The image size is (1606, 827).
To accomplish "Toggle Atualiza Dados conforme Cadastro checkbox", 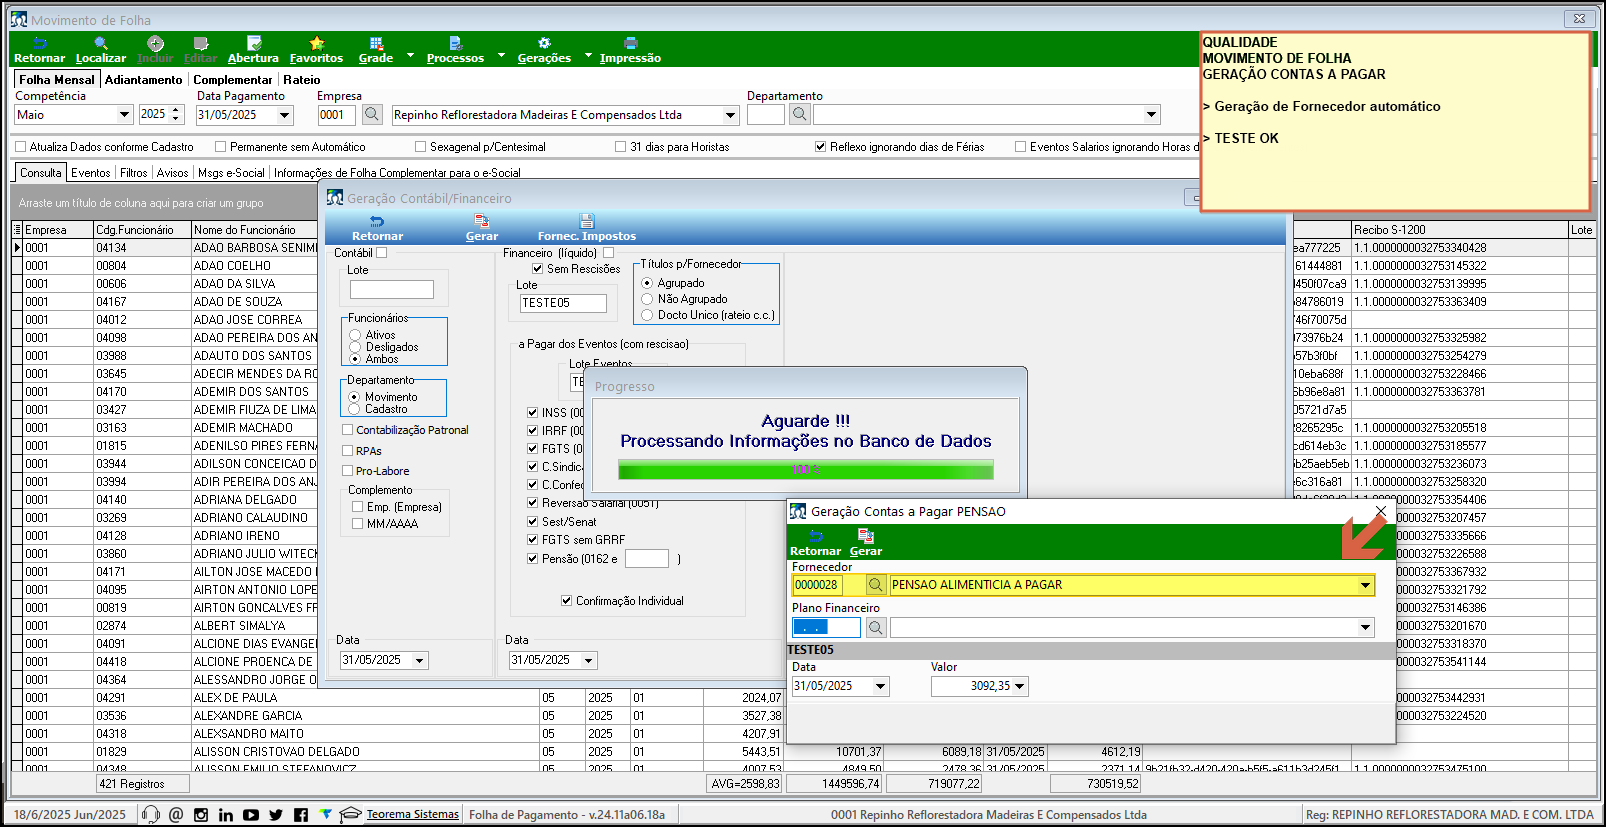I will pyautogui.click(x=21, y=147).
